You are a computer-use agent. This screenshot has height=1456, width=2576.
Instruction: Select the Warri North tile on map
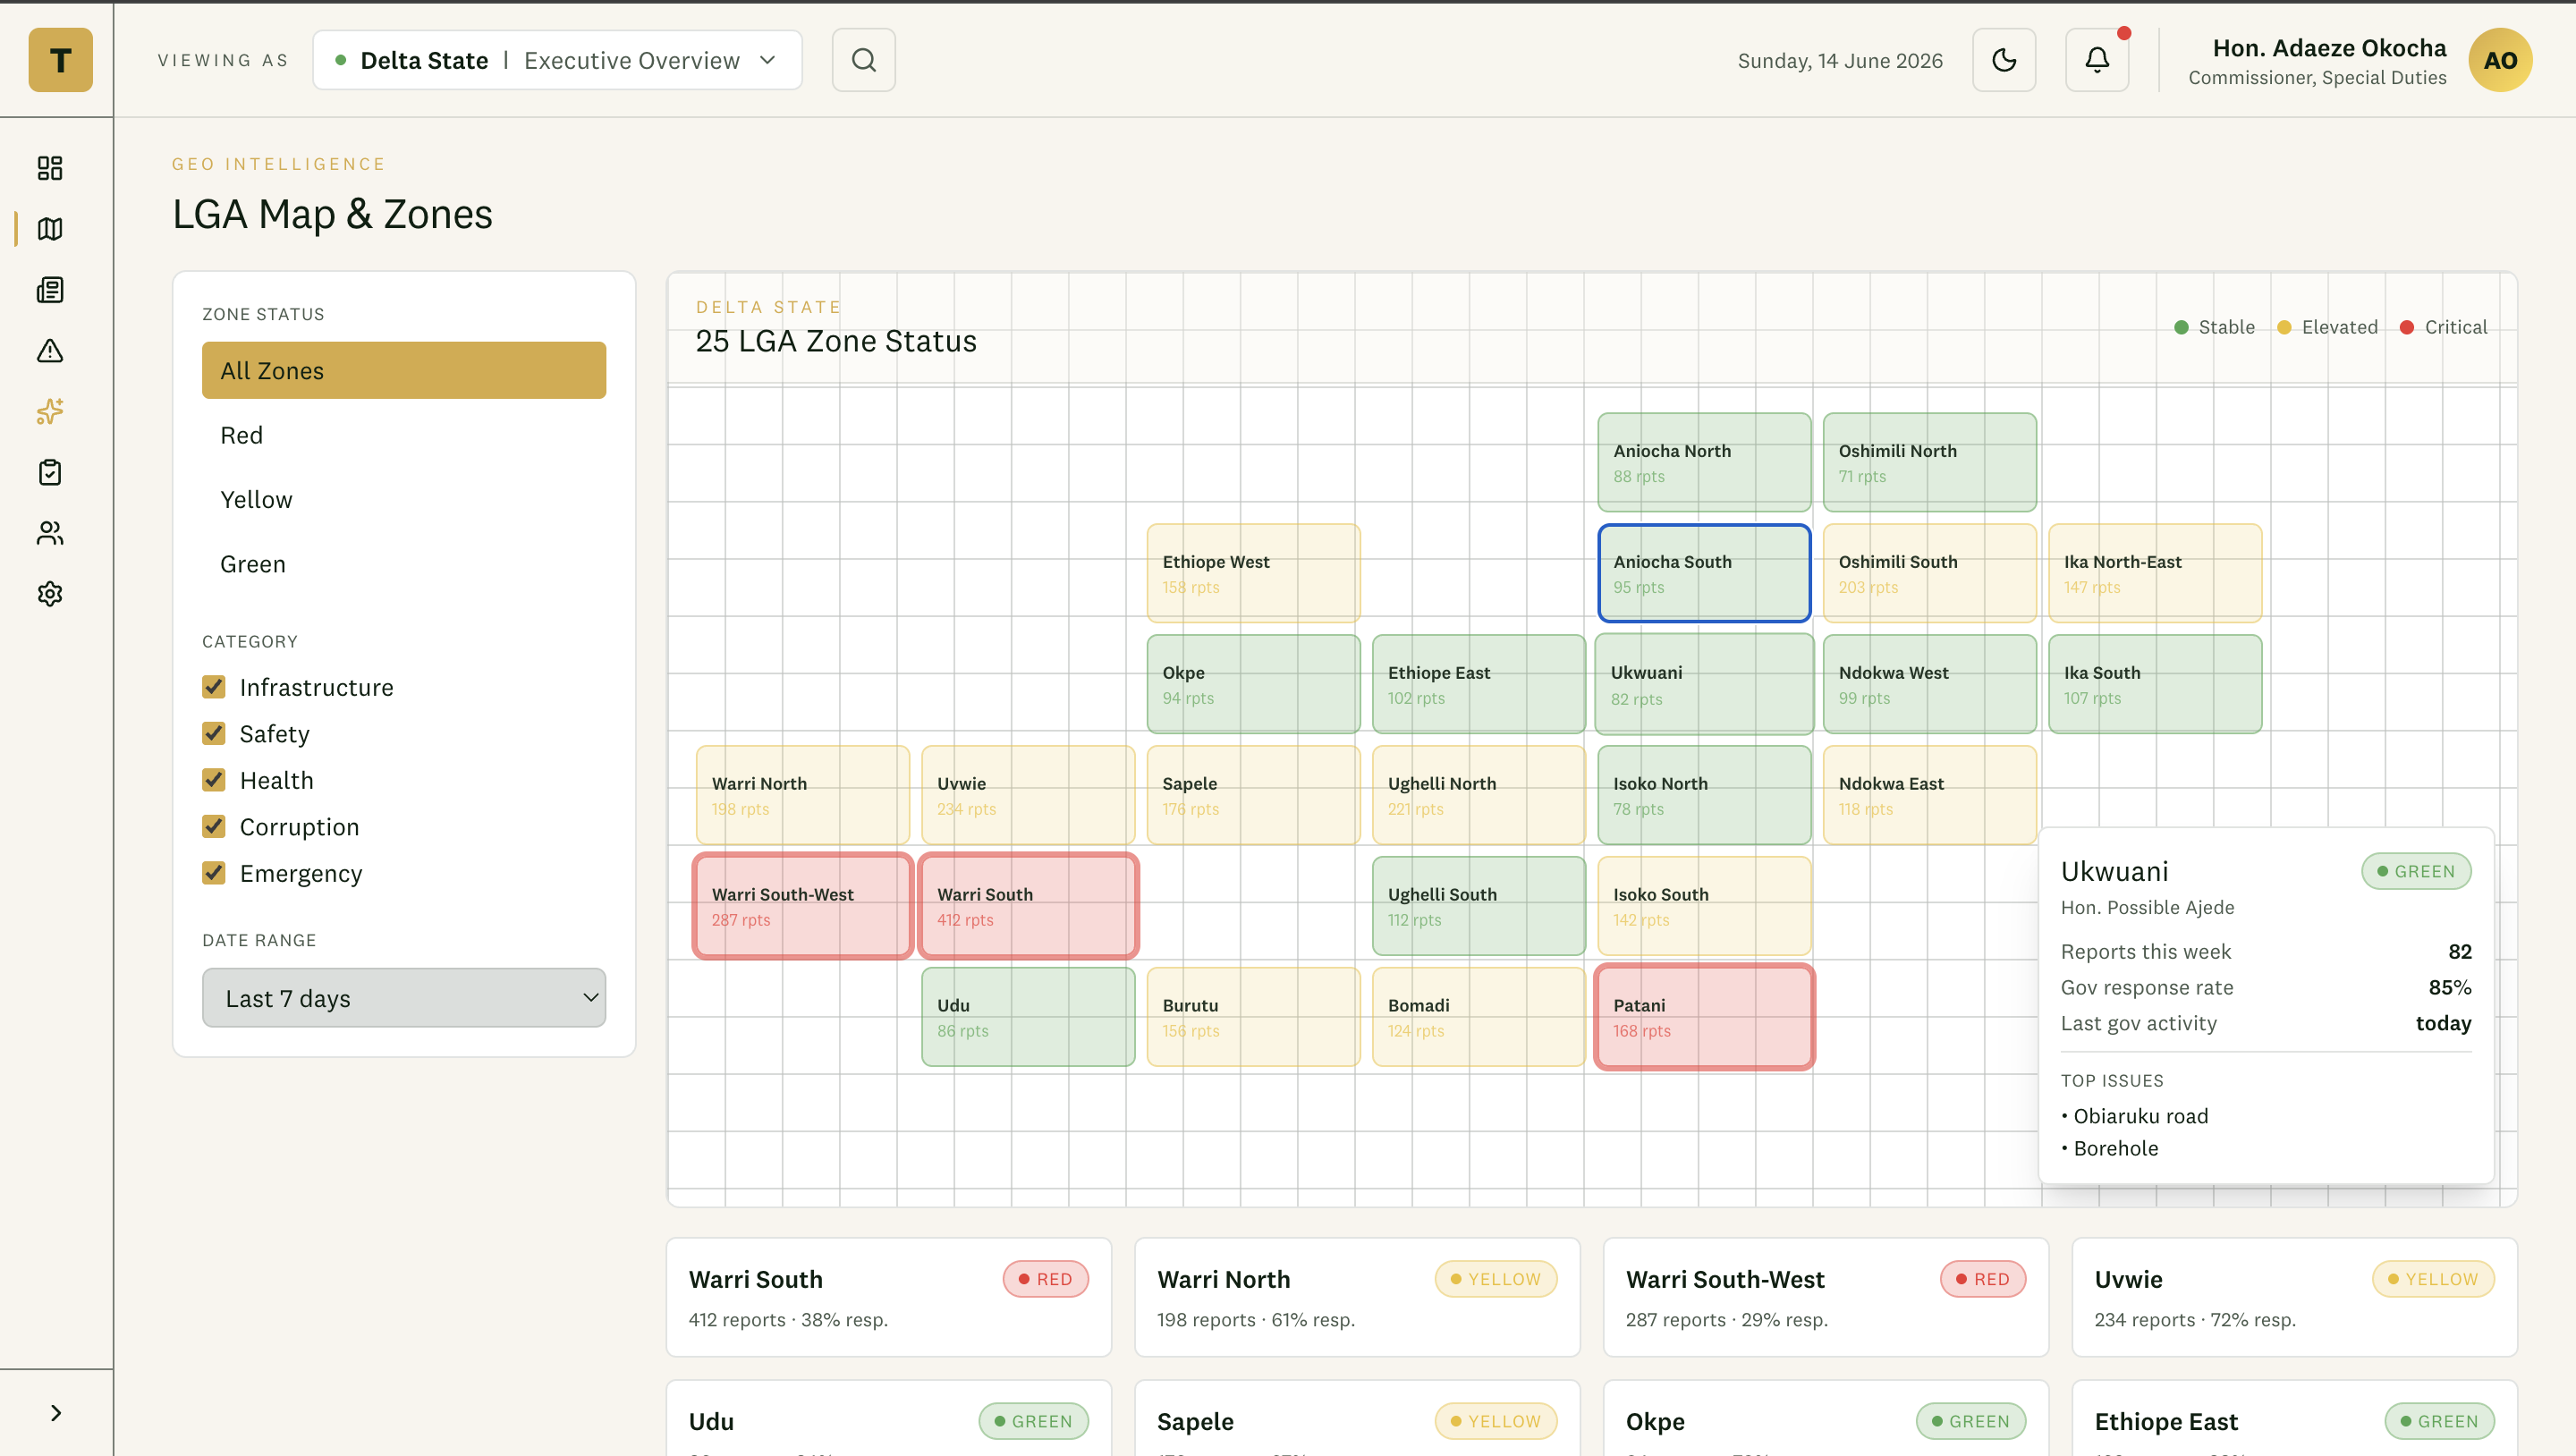pyautogui.click(x=802, y=795)
